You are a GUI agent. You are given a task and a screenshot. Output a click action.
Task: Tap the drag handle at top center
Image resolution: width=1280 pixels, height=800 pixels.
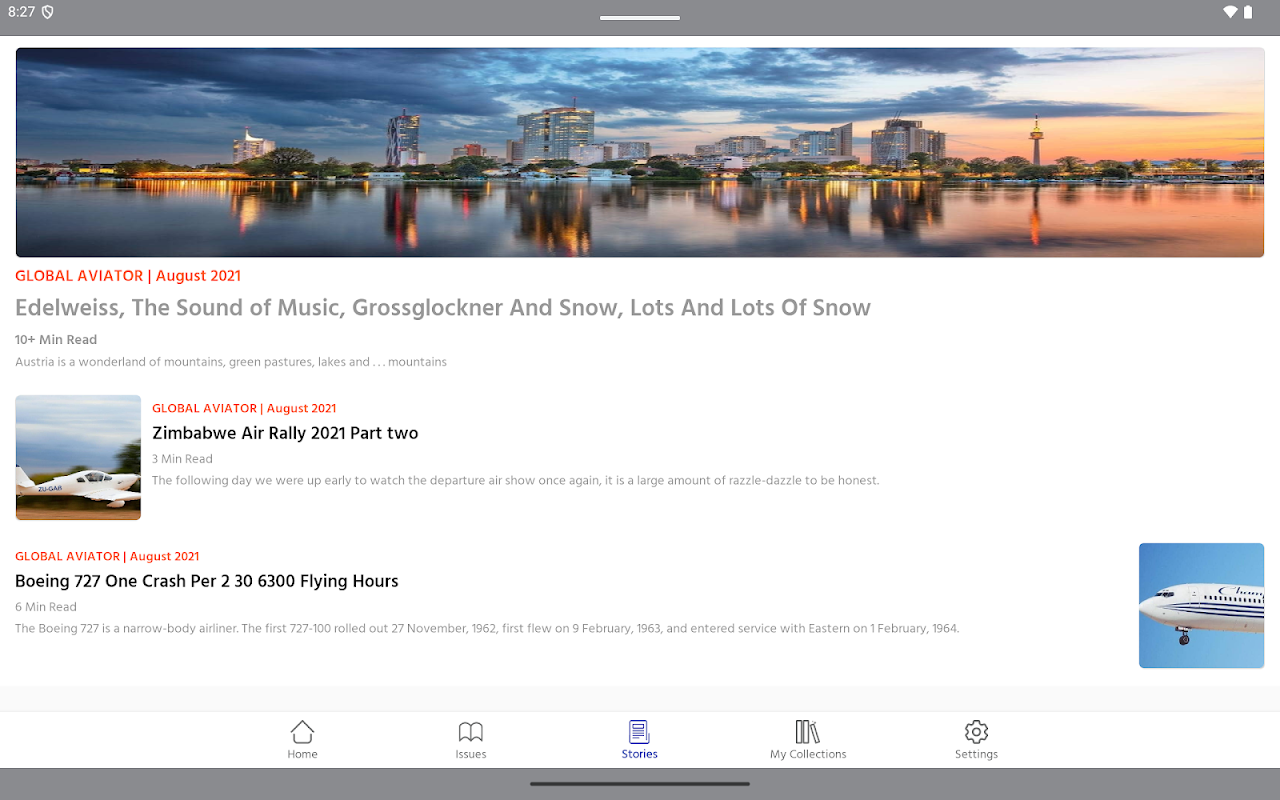click(640, 18)
